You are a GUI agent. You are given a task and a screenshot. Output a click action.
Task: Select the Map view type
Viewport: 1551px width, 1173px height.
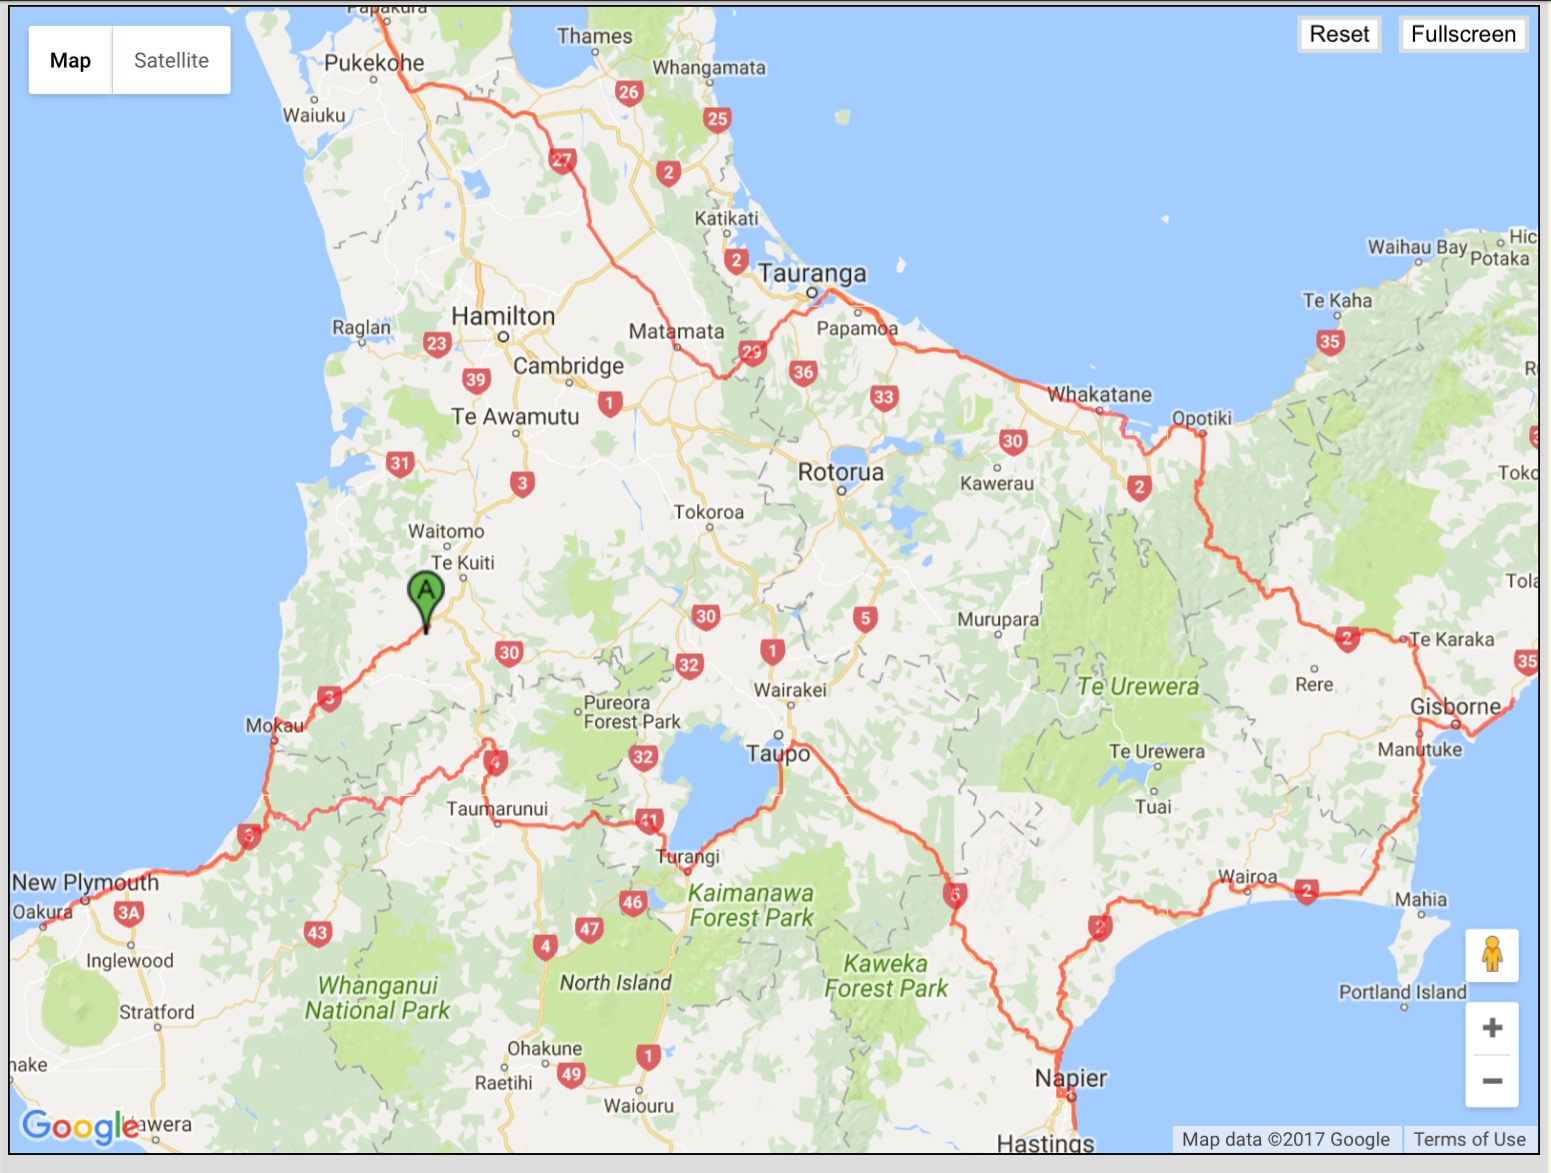[x=70, y=60]
